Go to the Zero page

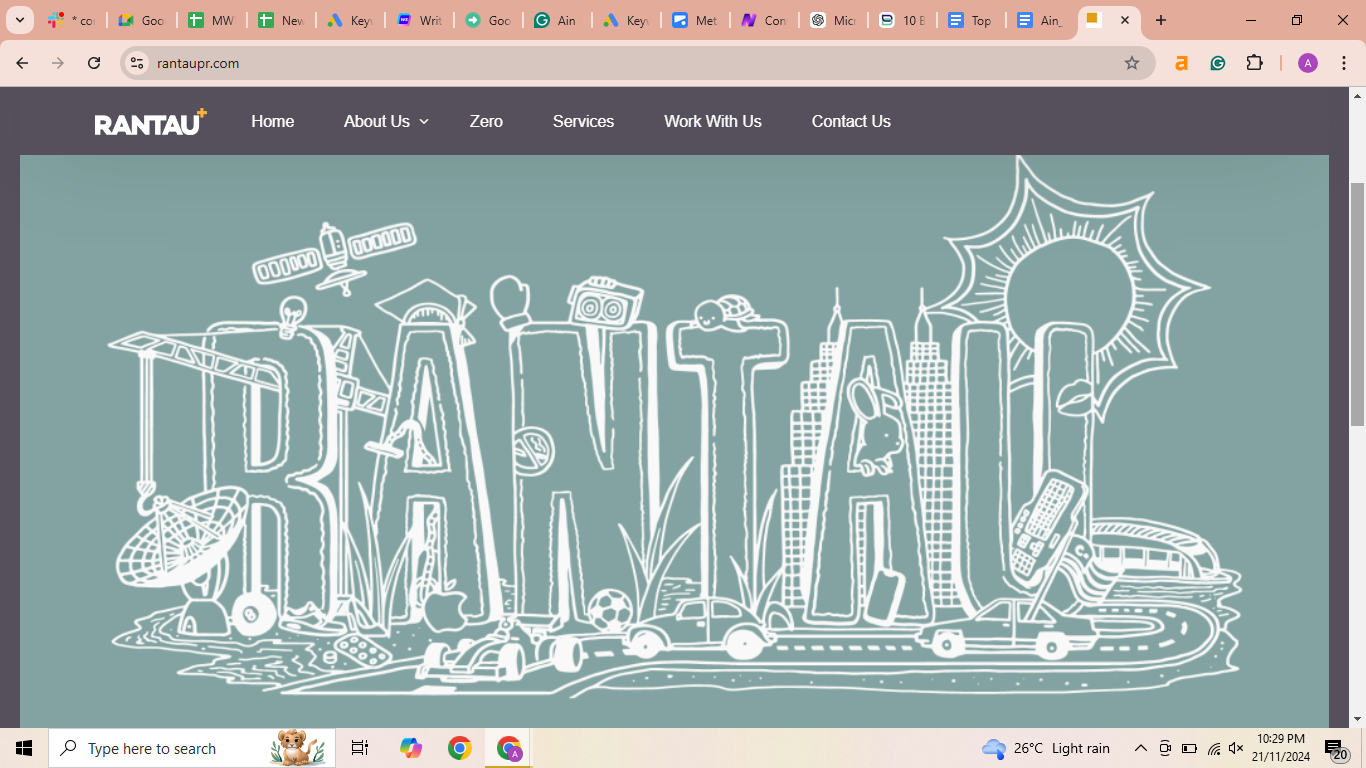click(x=486, y=121)
